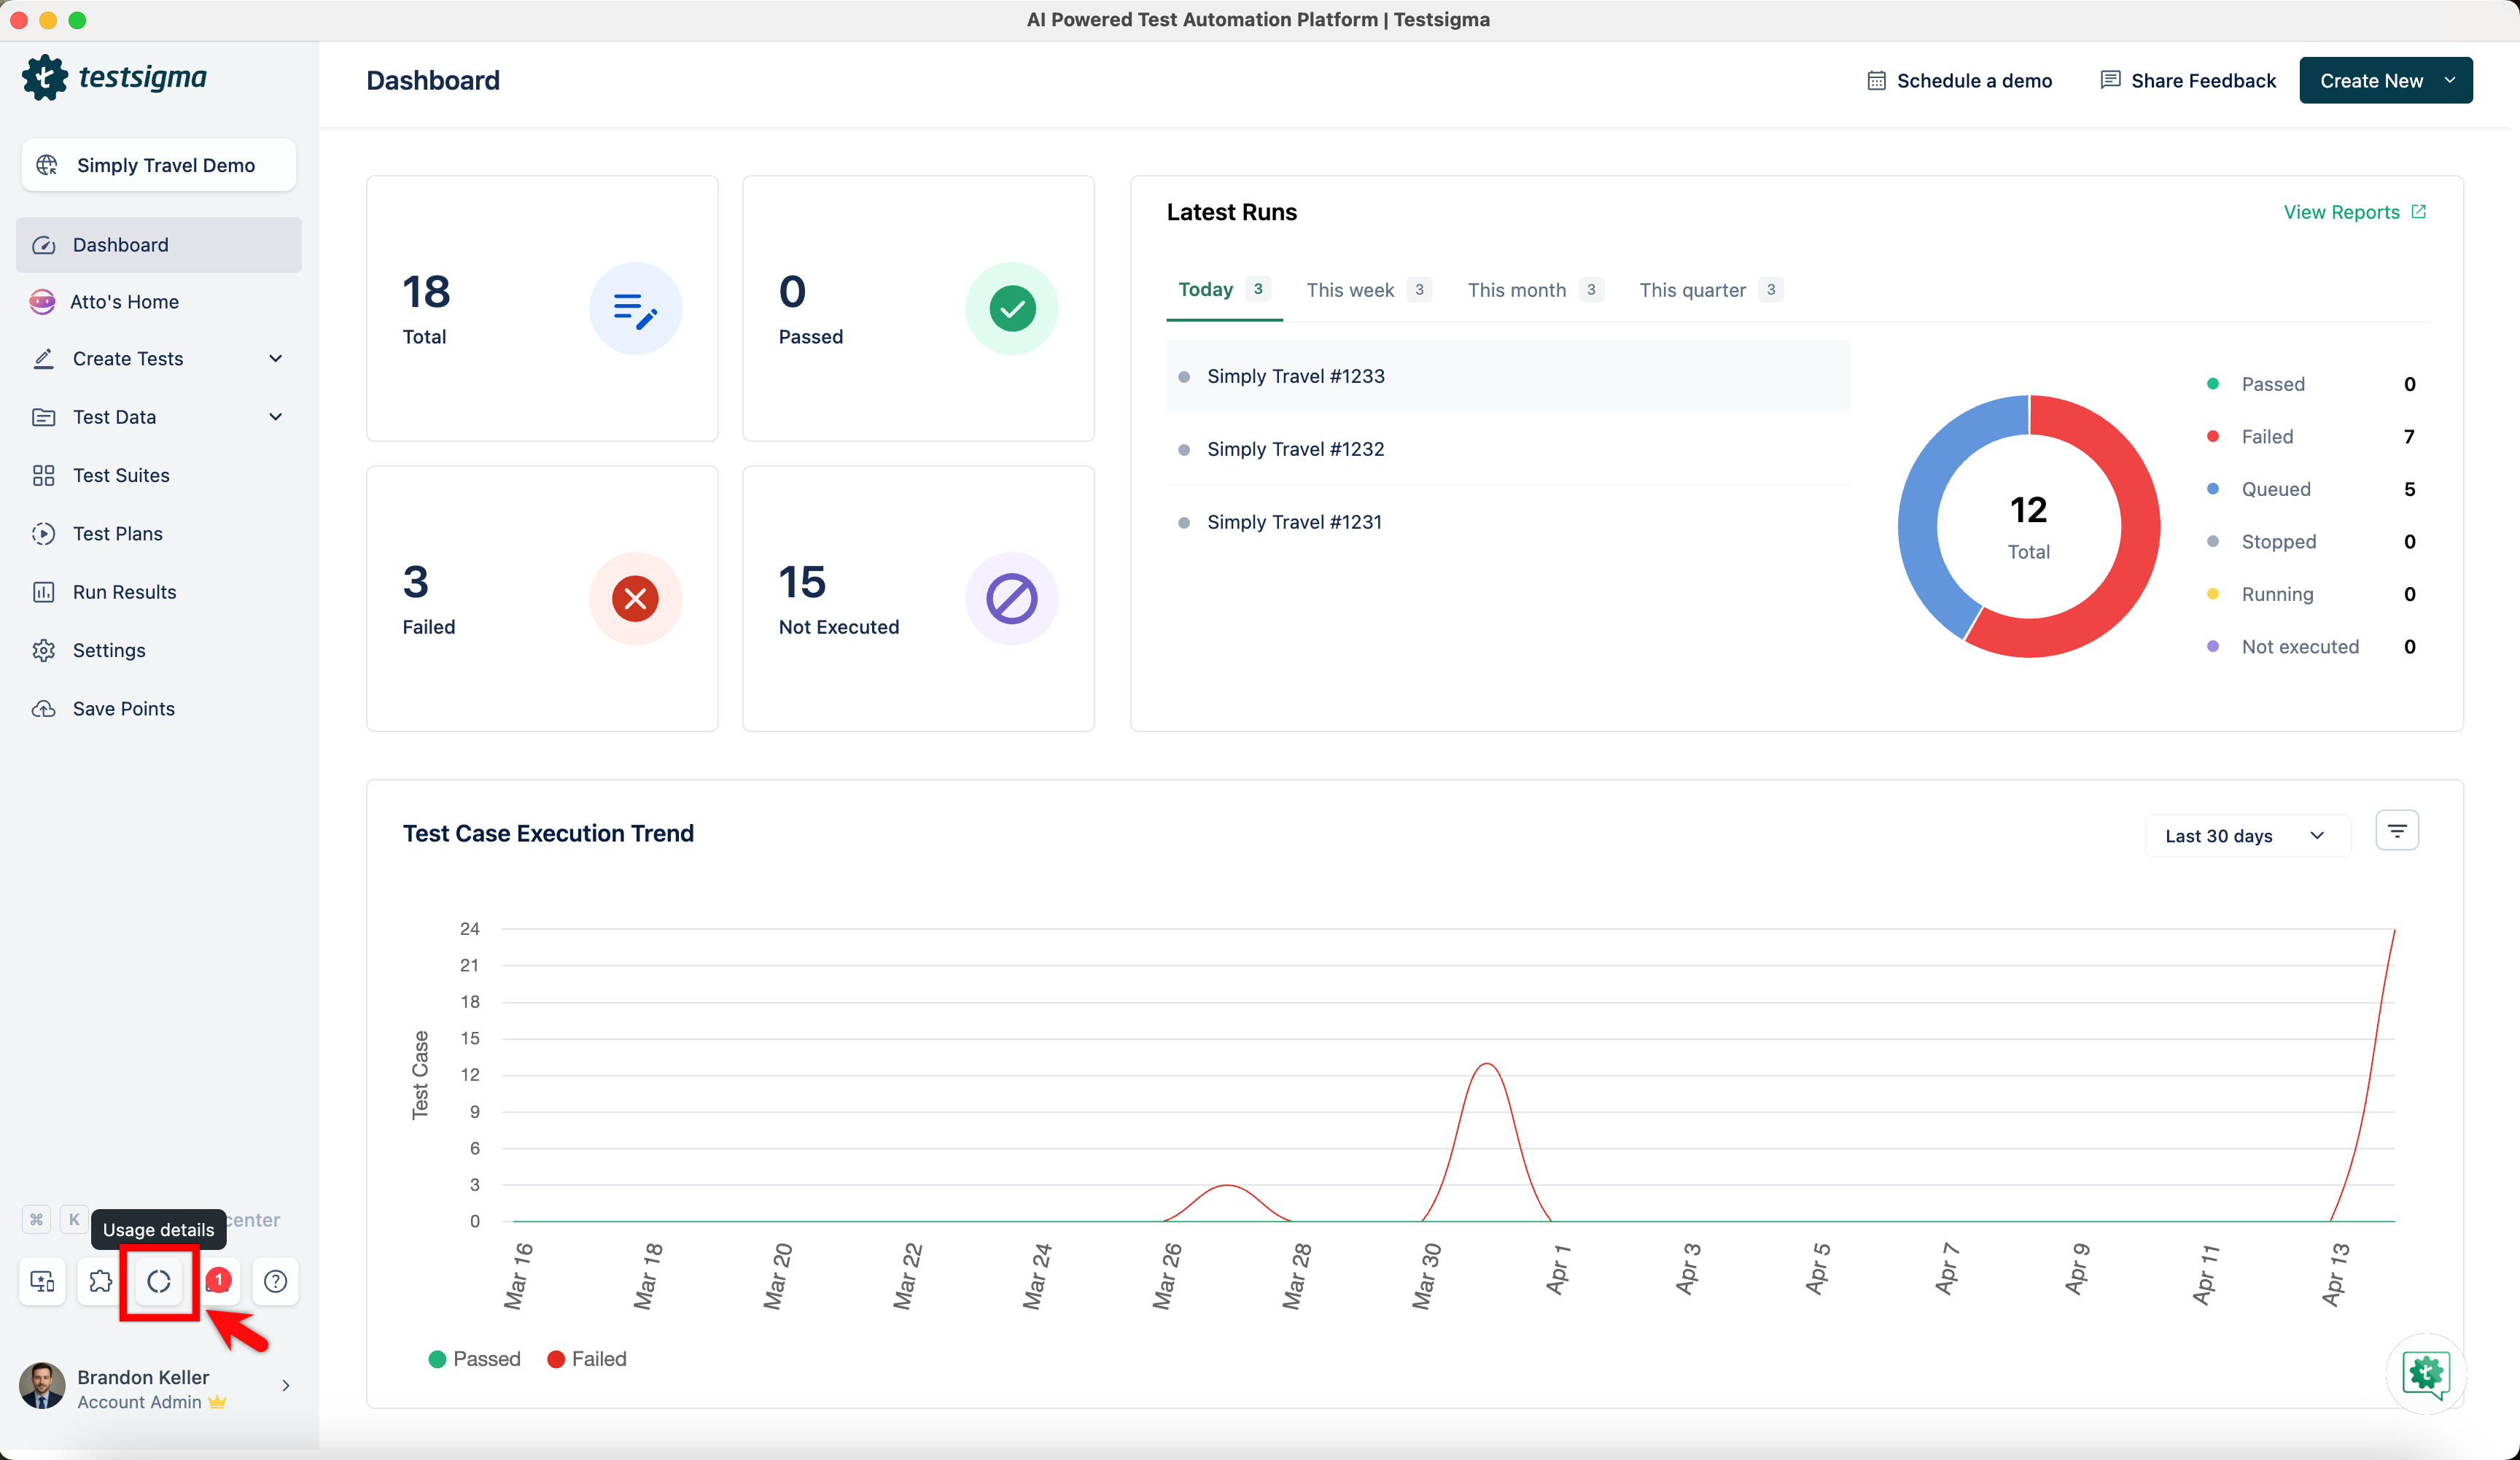Click the chart filter icon button
This screenshot has width=2520, height=1460.
click(2396, 831)
